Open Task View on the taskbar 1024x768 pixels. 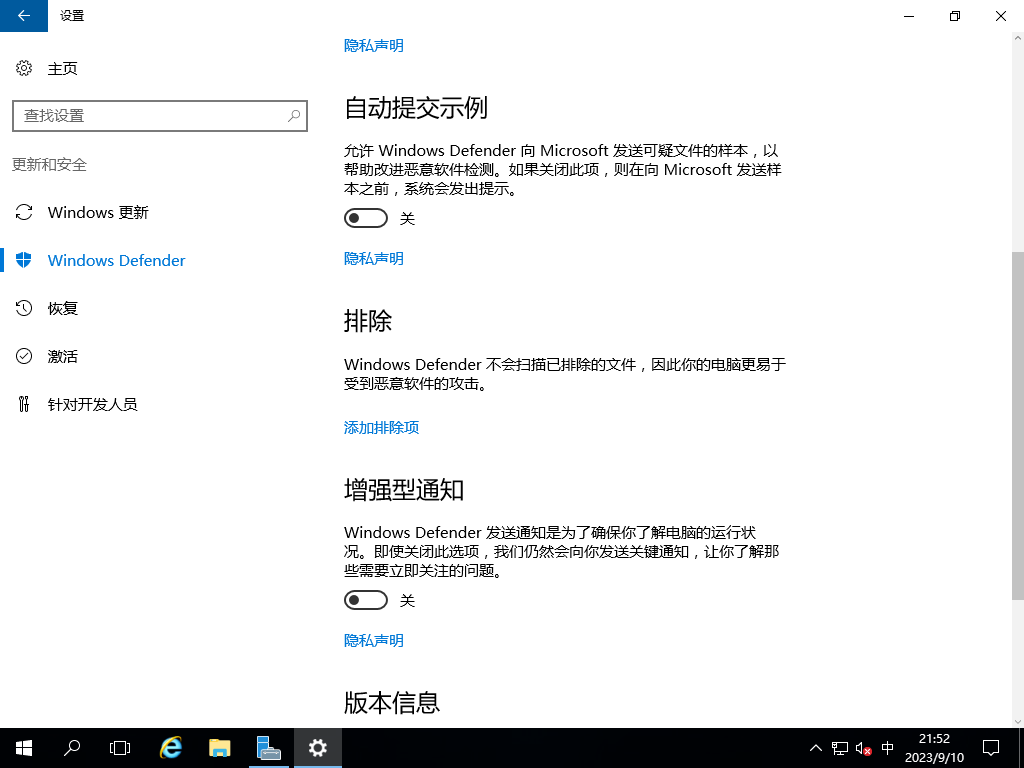pyautogui.click(x=120, y=748)
